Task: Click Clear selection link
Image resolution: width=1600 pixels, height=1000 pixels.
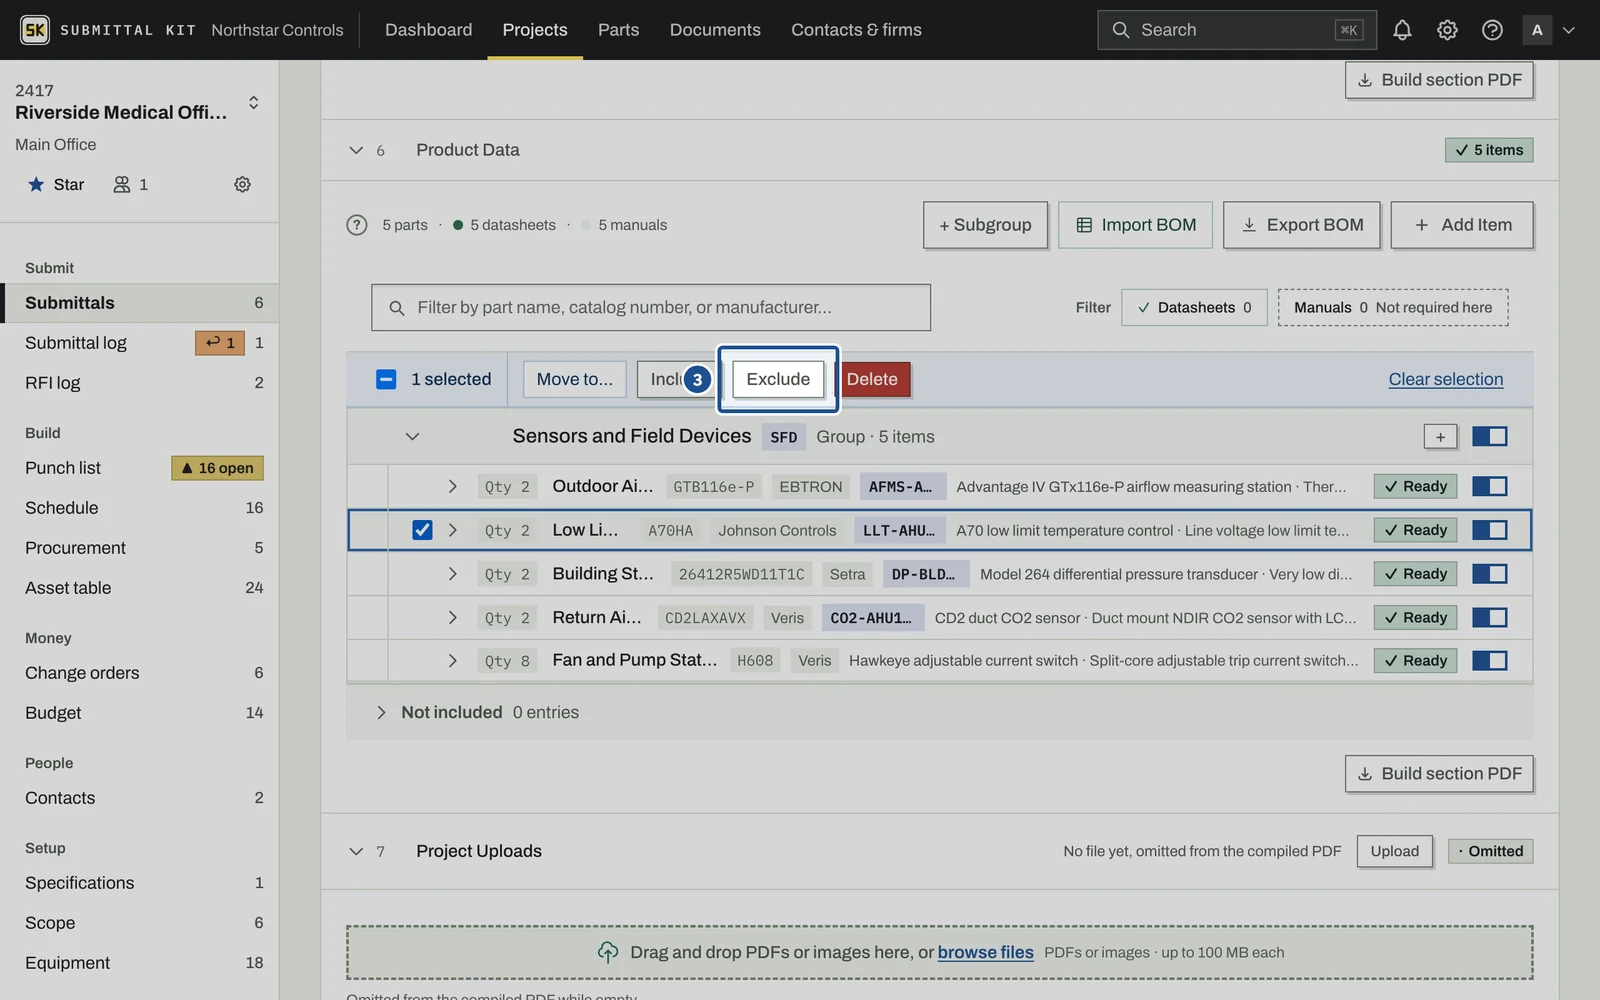Action: coord(1445,379)
